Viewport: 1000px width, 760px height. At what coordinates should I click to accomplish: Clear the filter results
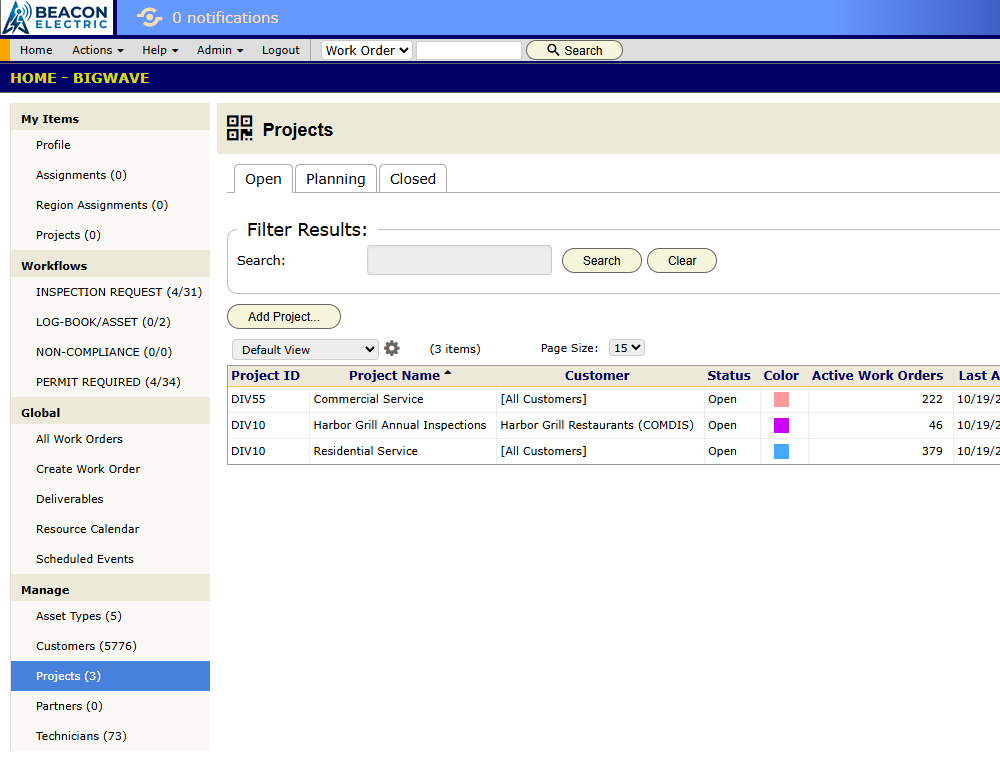tap(682, 260)
